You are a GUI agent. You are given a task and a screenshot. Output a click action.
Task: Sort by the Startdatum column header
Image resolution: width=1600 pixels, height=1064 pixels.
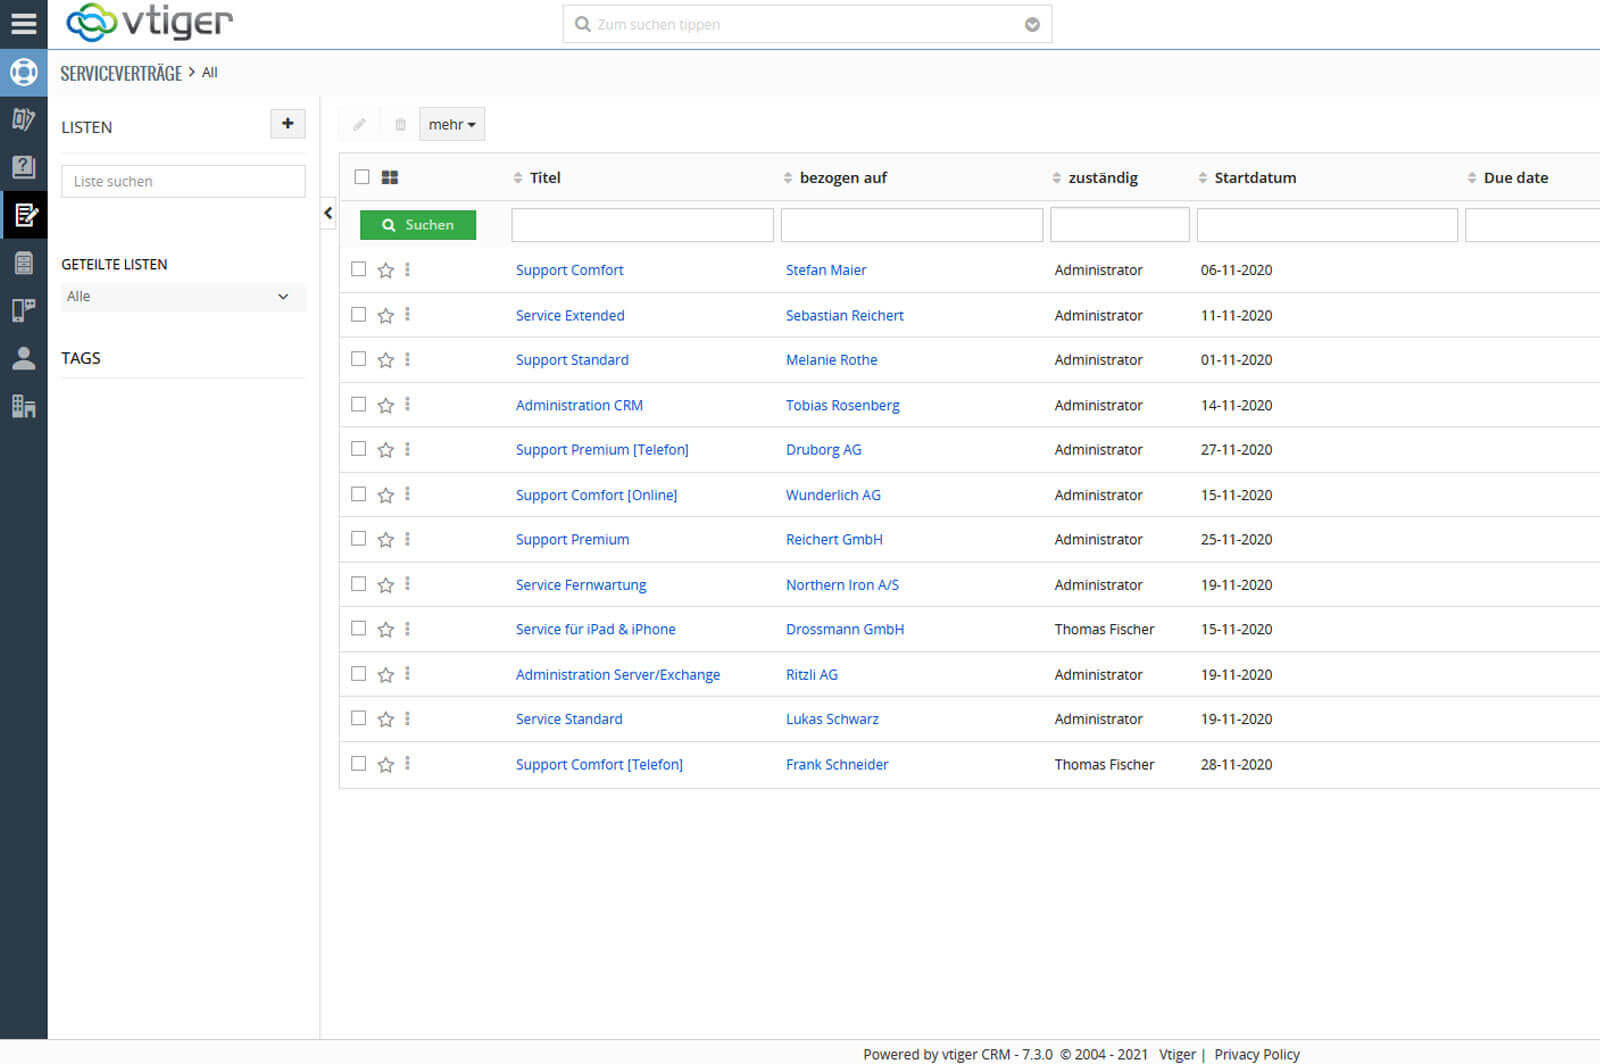(x=1255, y=177)
